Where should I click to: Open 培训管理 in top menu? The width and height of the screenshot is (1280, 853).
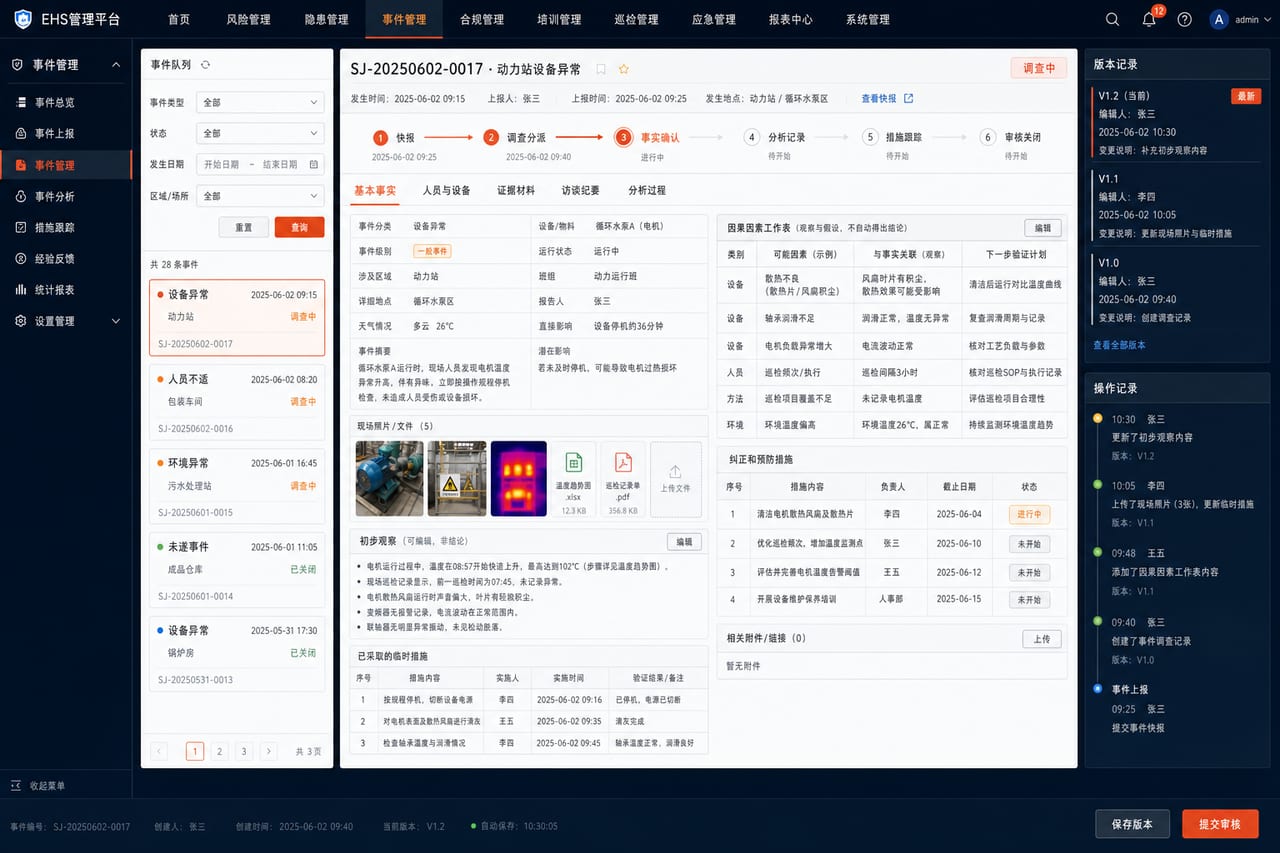click(x=558, y=19)
